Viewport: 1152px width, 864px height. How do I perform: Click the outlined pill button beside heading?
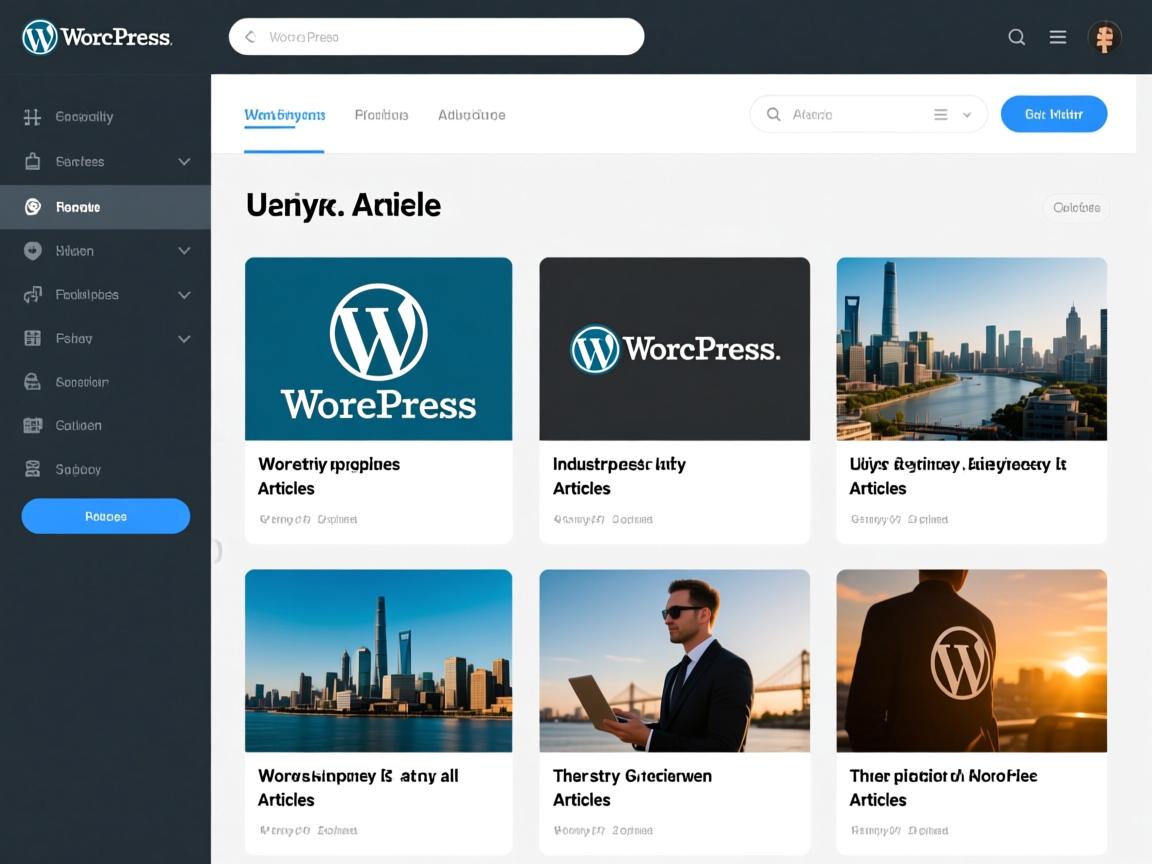(1076, 207)
